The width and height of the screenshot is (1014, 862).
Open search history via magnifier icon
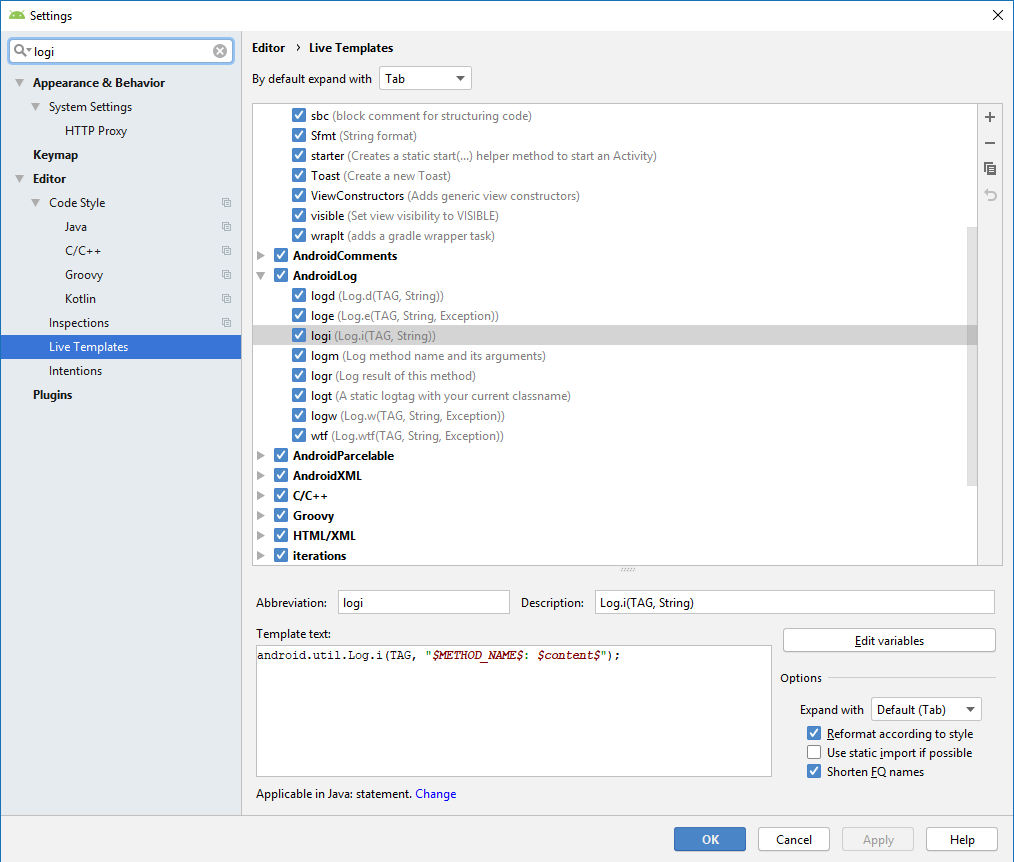[x=22, y=50]
